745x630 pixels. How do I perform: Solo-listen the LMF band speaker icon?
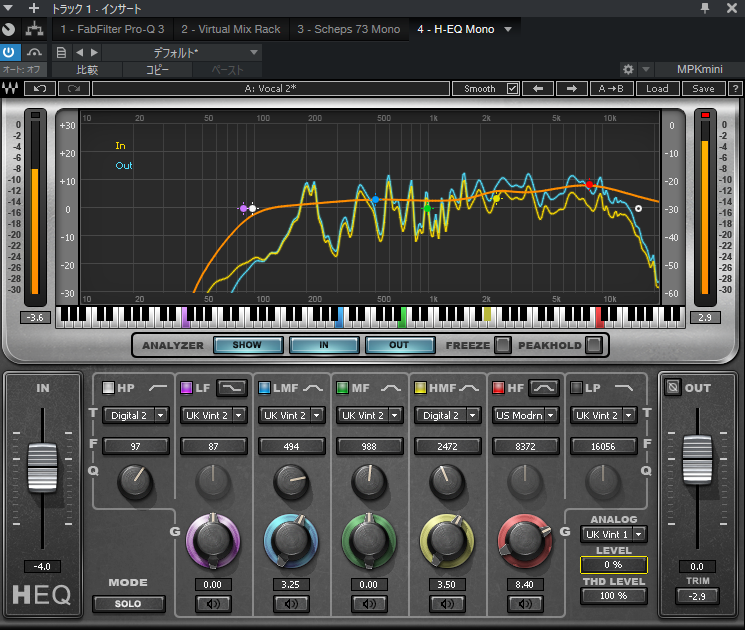click(x=291, y=603)
